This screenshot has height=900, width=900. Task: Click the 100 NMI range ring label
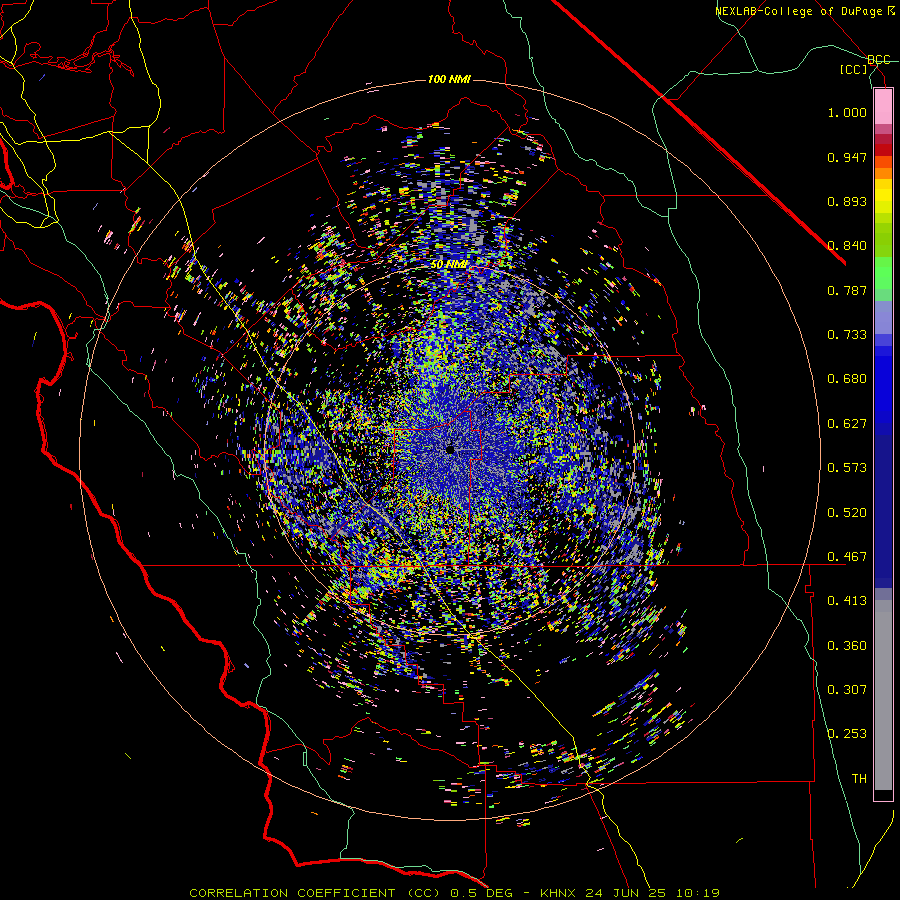click(449, 79)
